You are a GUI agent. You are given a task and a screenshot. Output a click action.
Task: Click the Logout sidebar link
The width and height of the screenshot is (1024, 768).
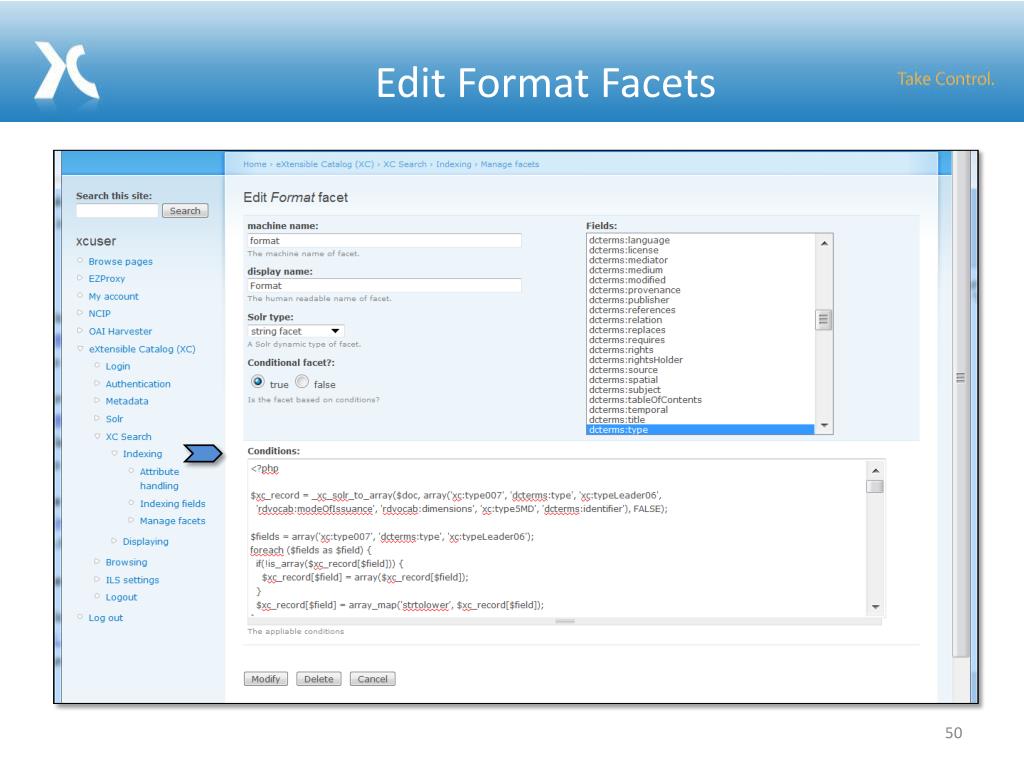coord(121,597)
